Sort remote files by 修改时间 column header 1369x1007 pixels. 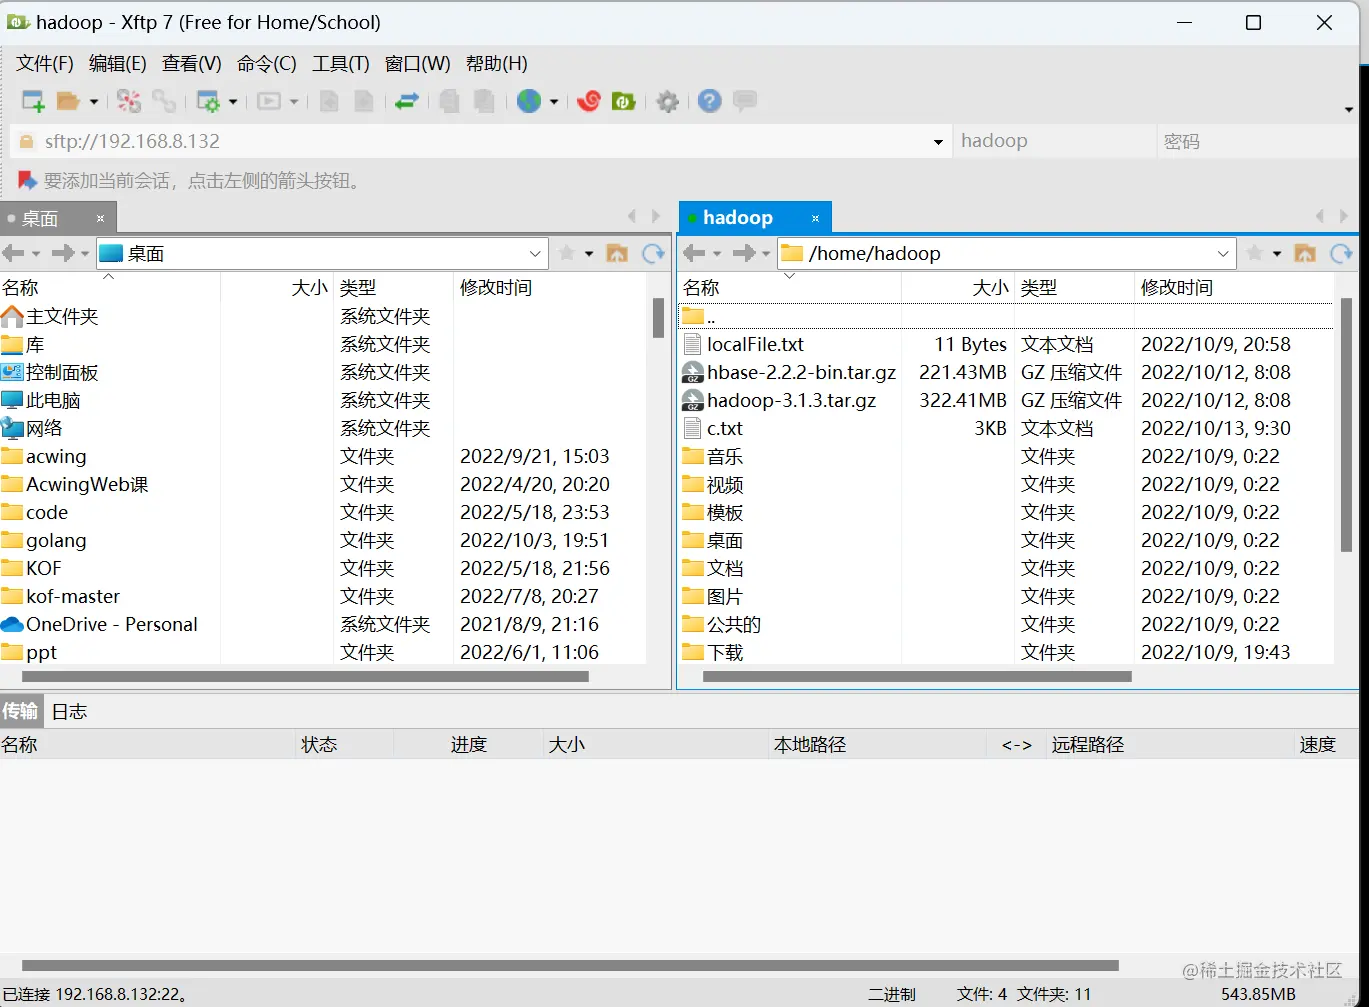pyautogui.click(x=1233, y=288)
